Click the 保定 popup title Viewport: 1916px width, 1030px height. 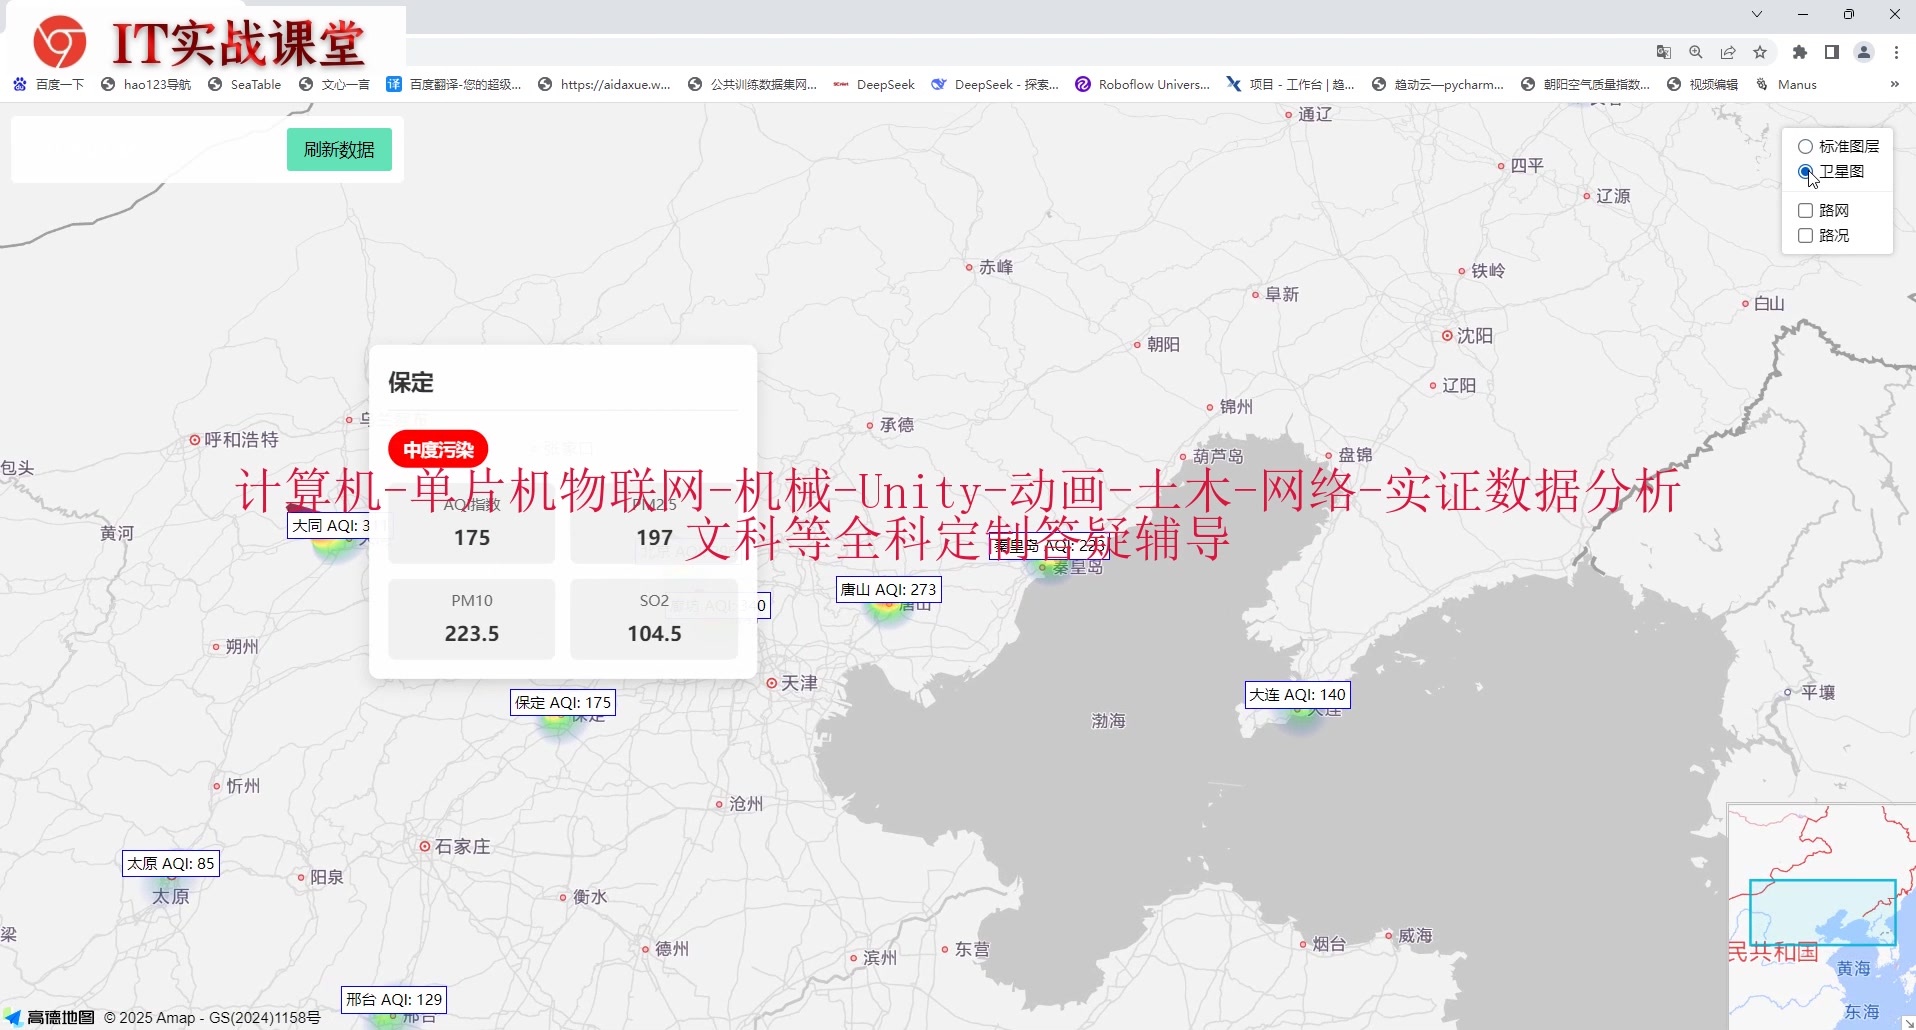pyautogui.click(x=411, y=382)
